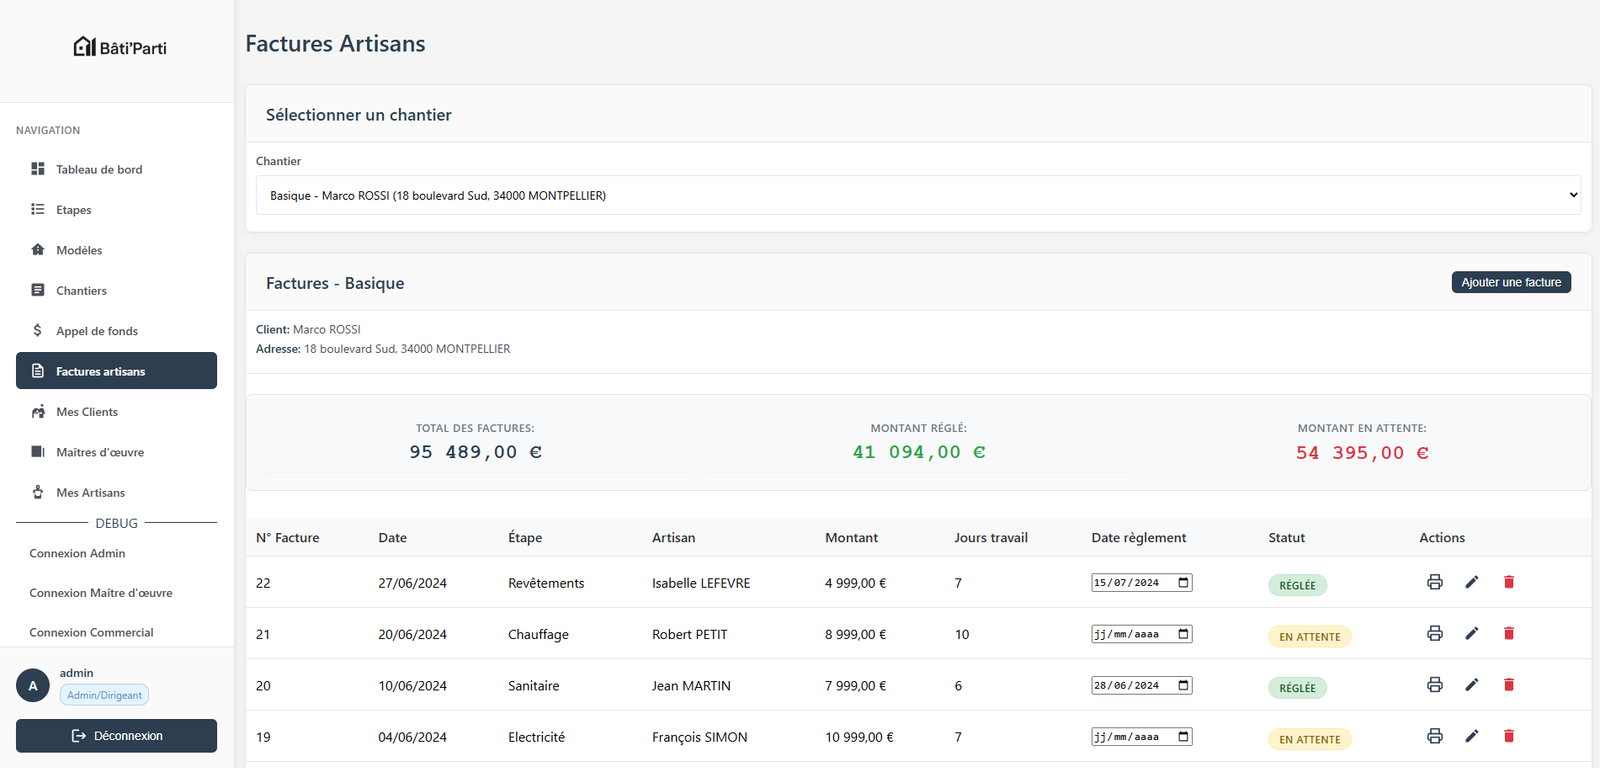The image size is (1600, 768).
Task: Open the Chantier selection dropdown
Action: (918, 195)
